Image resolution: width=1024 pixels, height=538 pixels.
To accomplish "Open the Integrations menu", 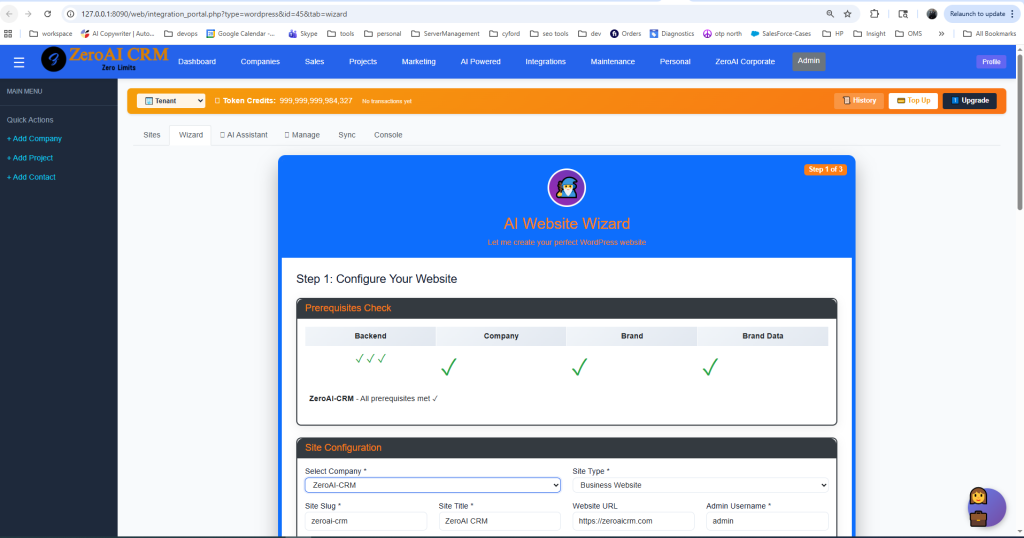I will point(545,62).
